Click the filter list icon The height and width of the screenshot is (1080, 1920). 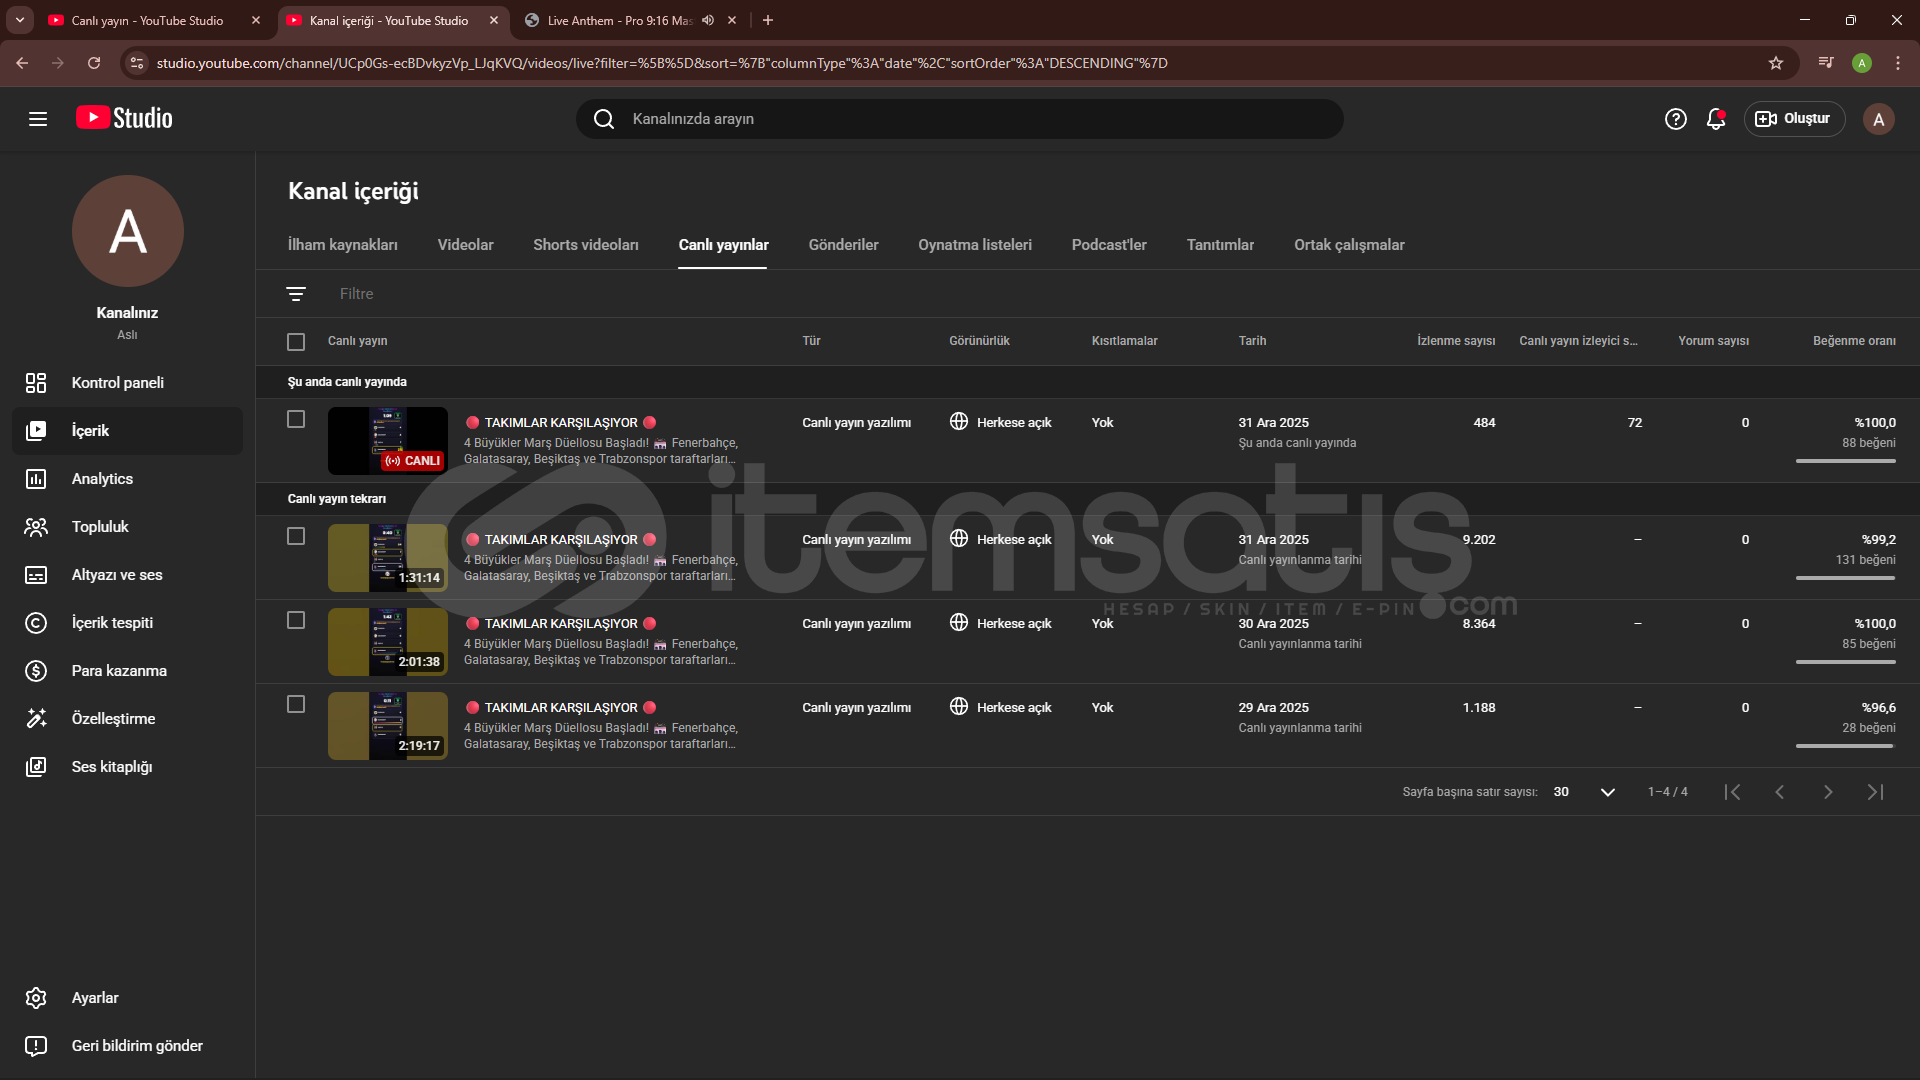296,294
